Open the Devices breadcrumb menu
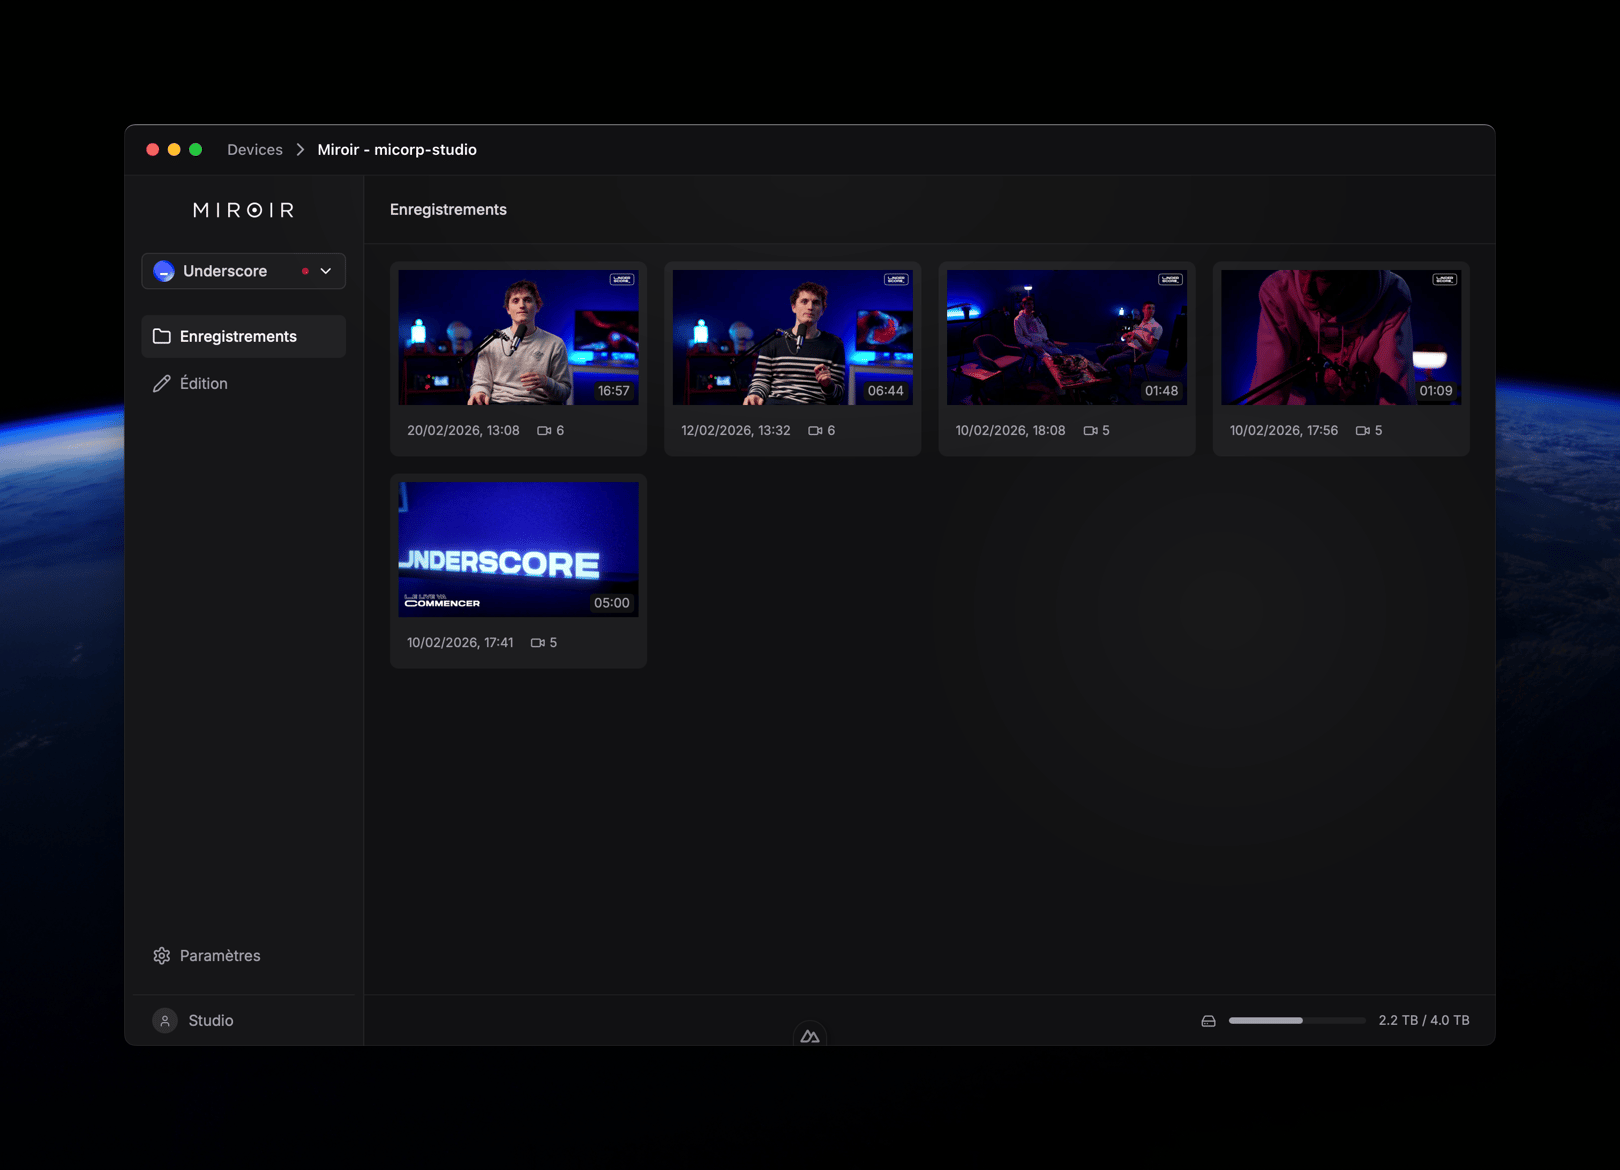 pyautogui.click(x=255, y=149)
